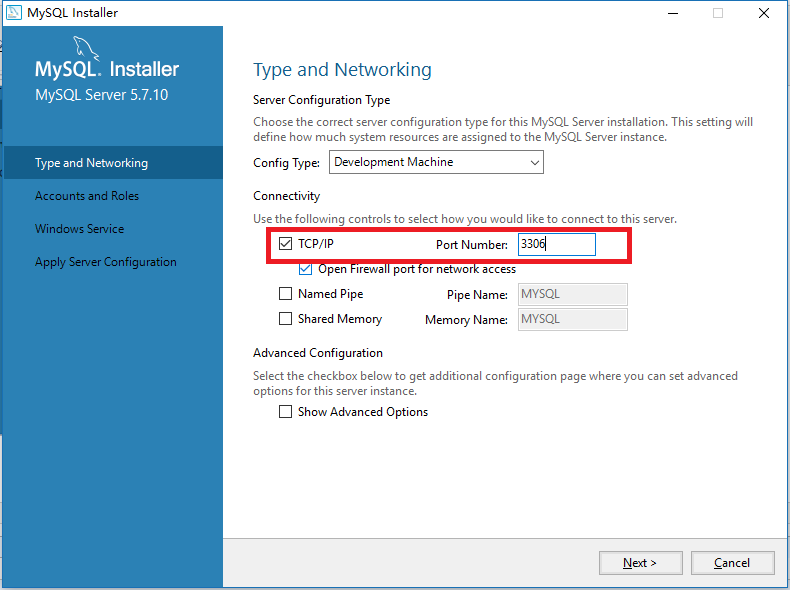Toggle Open Firewall port for network access

pyautogui.click(x=305, y=269)
